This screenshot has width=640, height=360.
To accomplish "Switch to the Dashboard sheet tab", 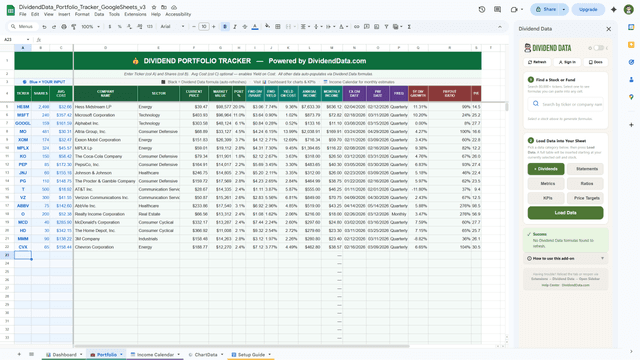I will [64, 355].
